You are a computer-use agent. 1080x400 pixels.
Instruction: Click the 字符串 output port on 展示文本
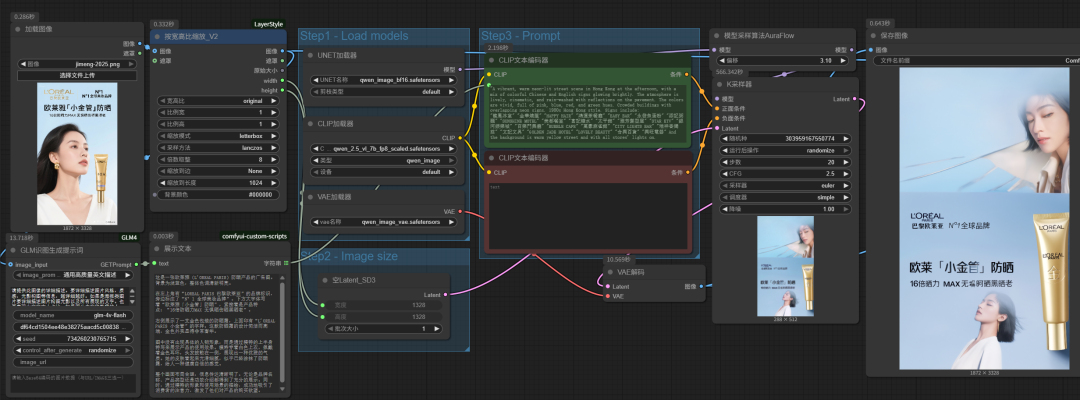click(x=285, y=263)
